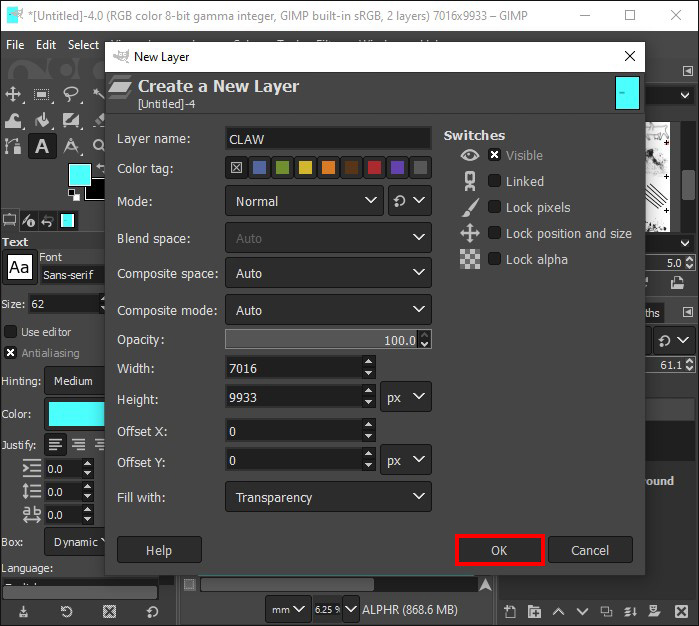Reset tool options to defaults icon
Viewport: 699px width, 626px height.
(152, 611)
